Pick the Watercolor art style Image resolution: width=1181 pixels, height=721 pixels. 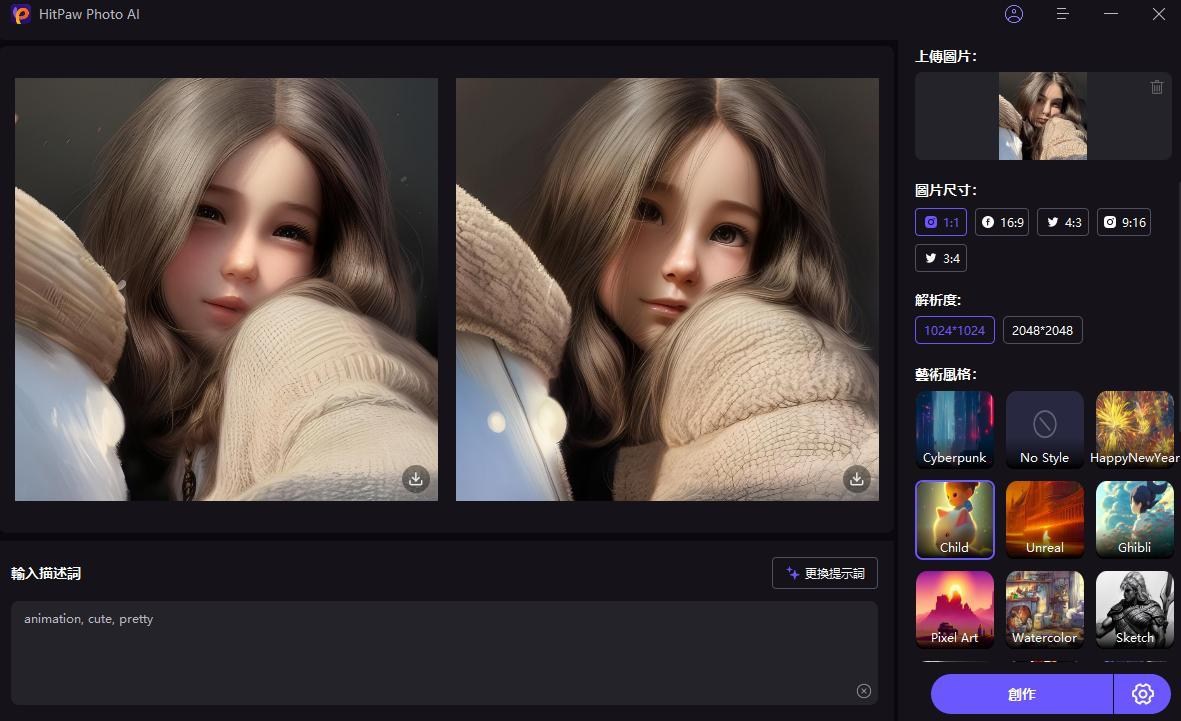1044,608
